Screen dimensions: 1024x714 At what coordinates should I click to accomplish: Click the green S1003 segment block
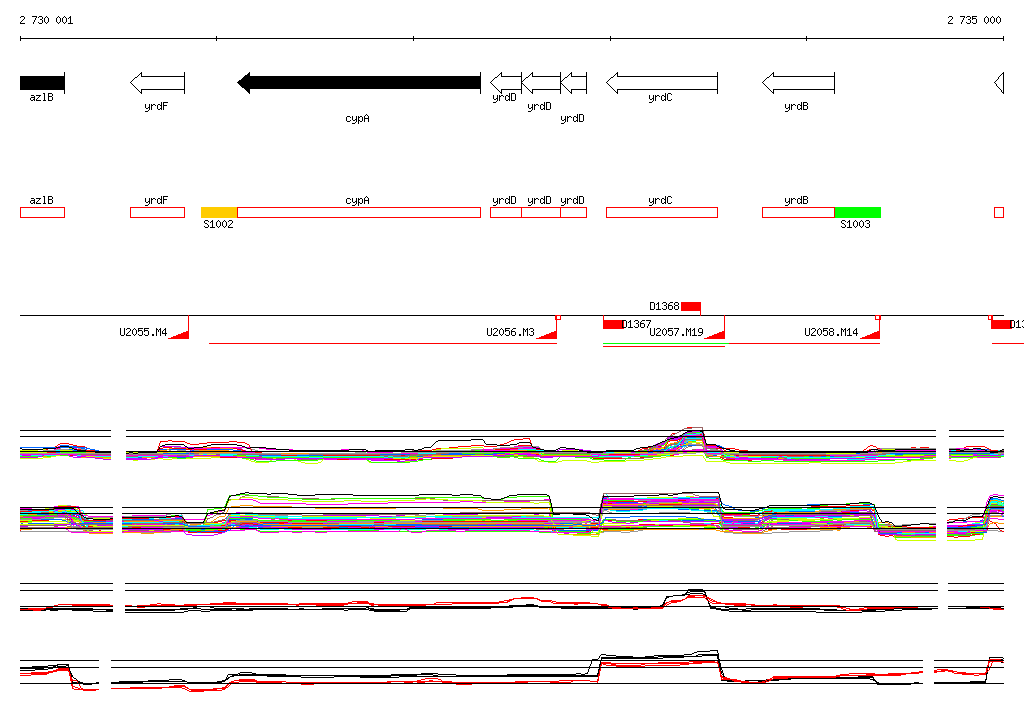pos(858,212)
